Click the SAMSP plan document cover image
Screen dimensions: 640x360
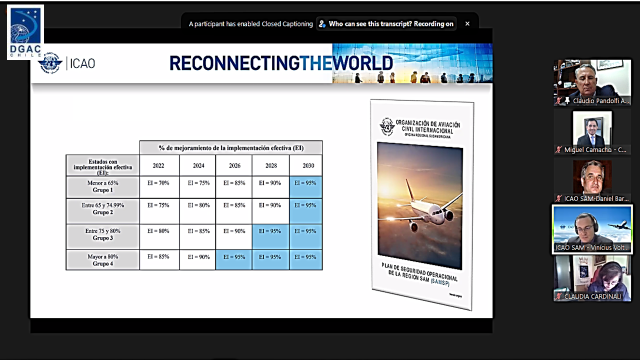click(x=422, y=204)
